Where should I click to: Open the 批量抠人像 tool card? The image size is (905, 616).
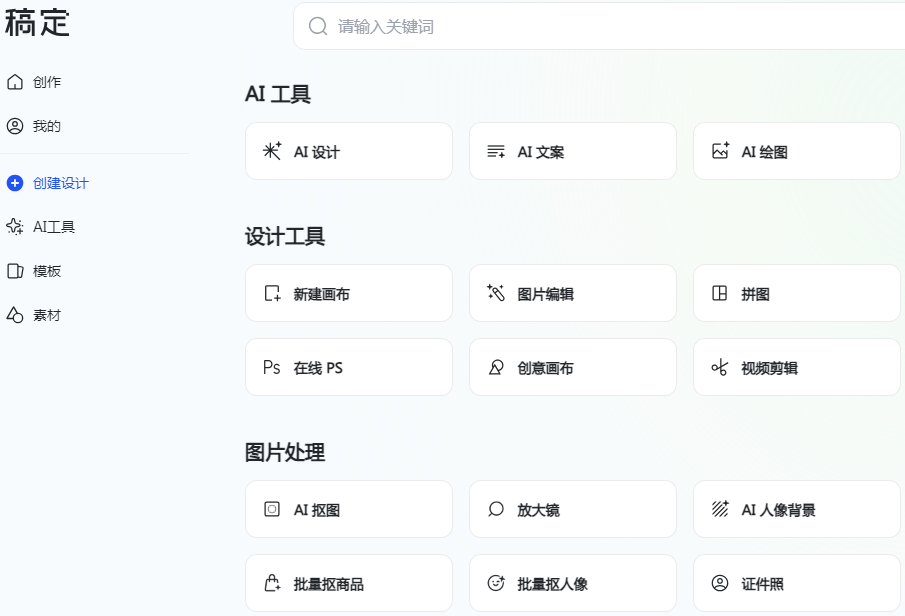pyautogui.click(x=572, y=584)
